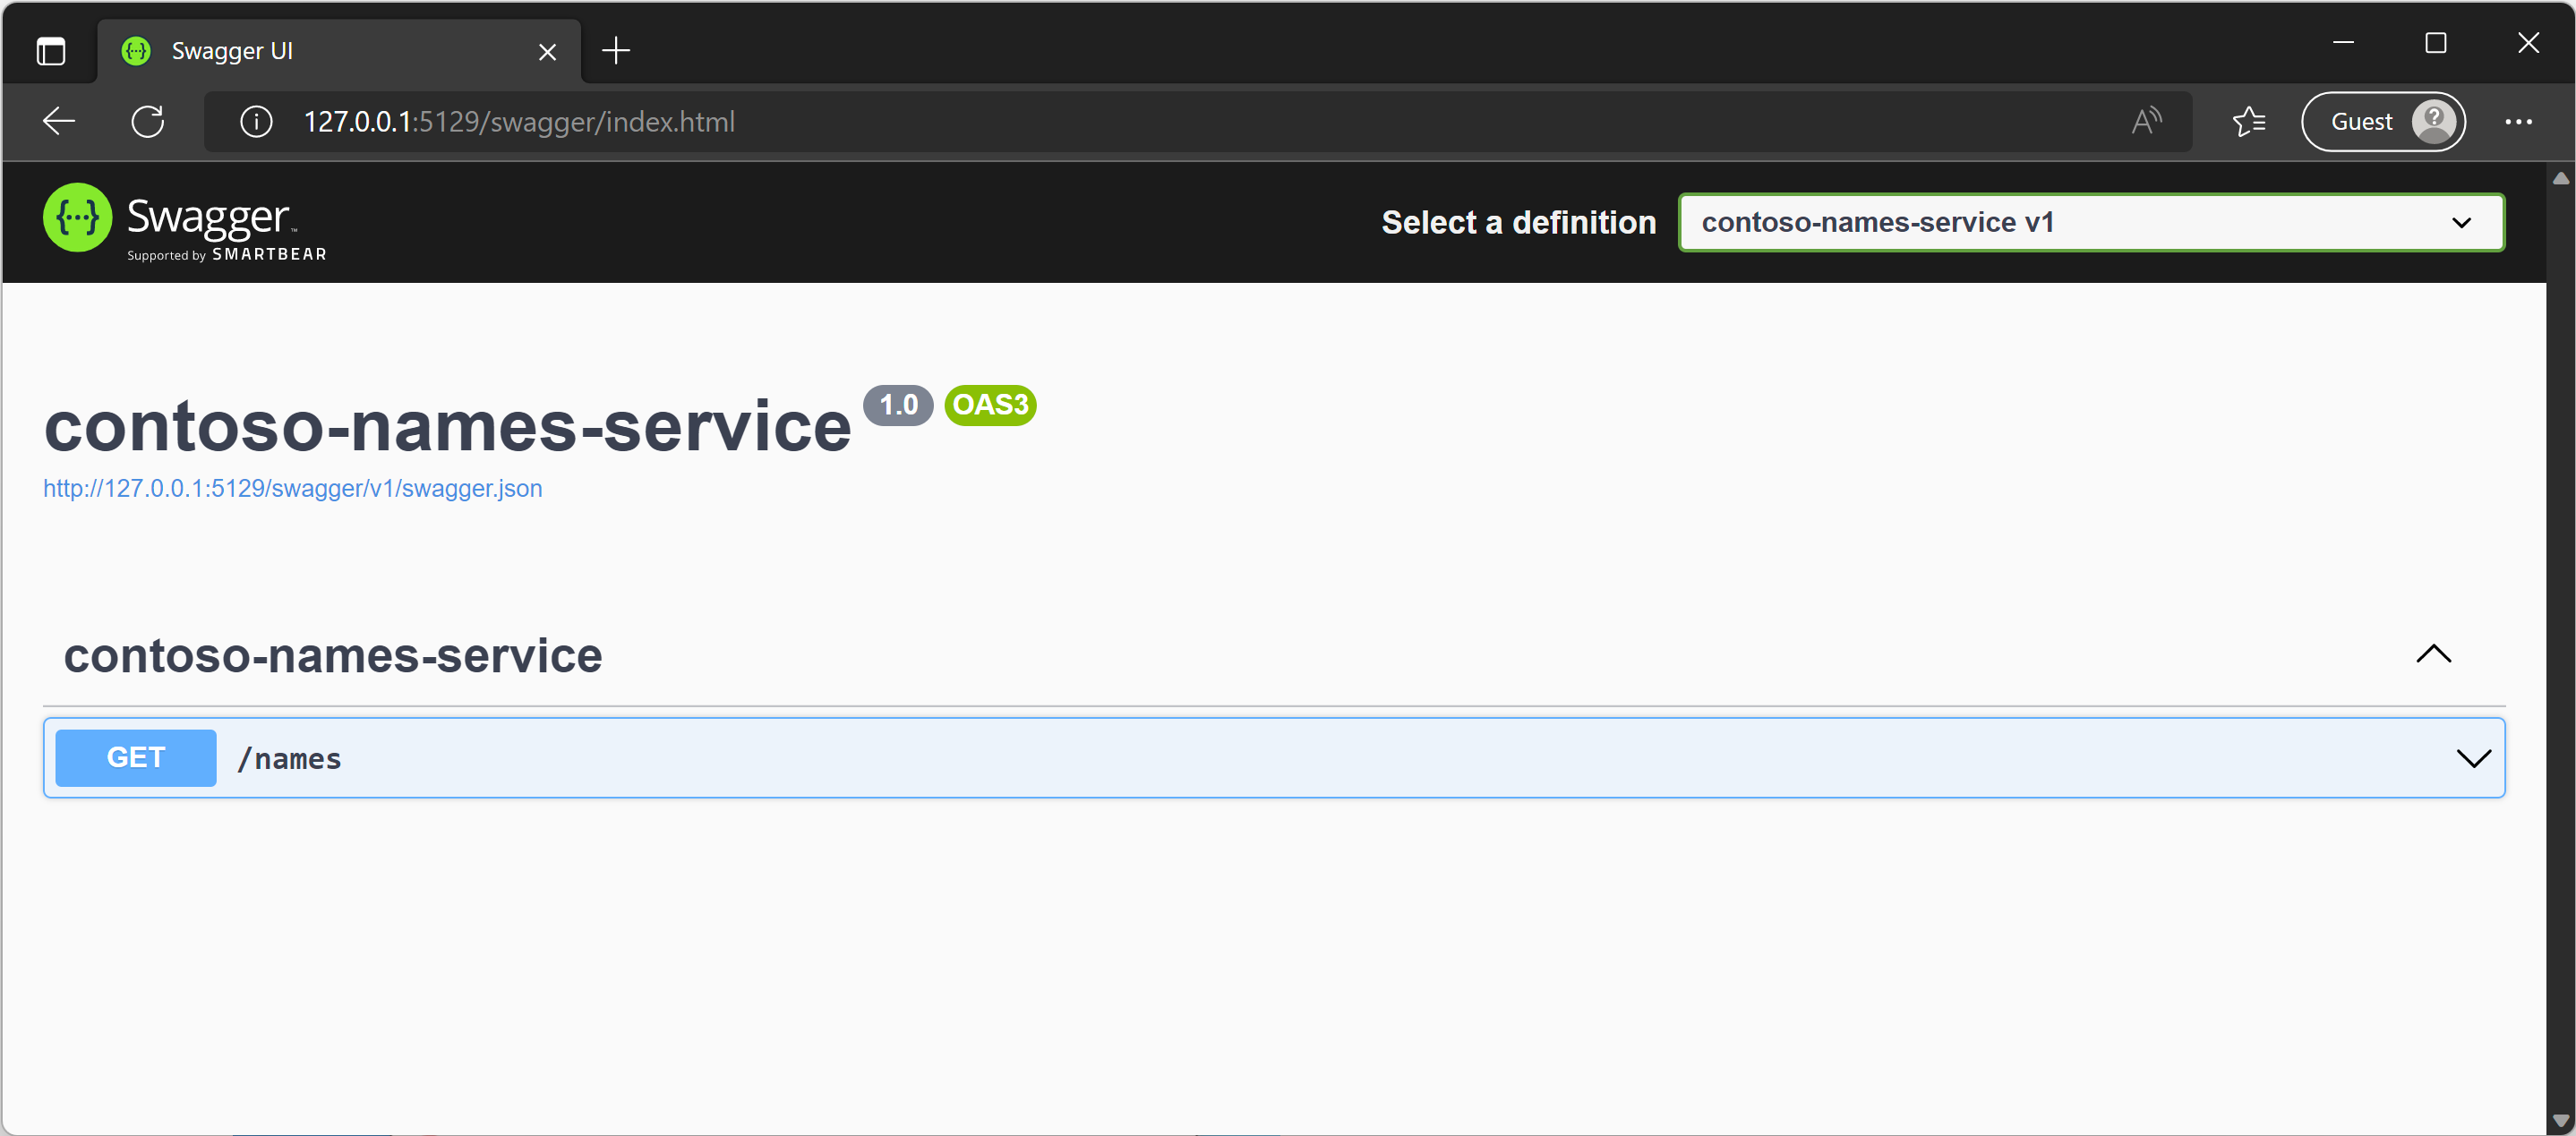
Task: Go back using browser back arrow
Action: coord(59,121)
